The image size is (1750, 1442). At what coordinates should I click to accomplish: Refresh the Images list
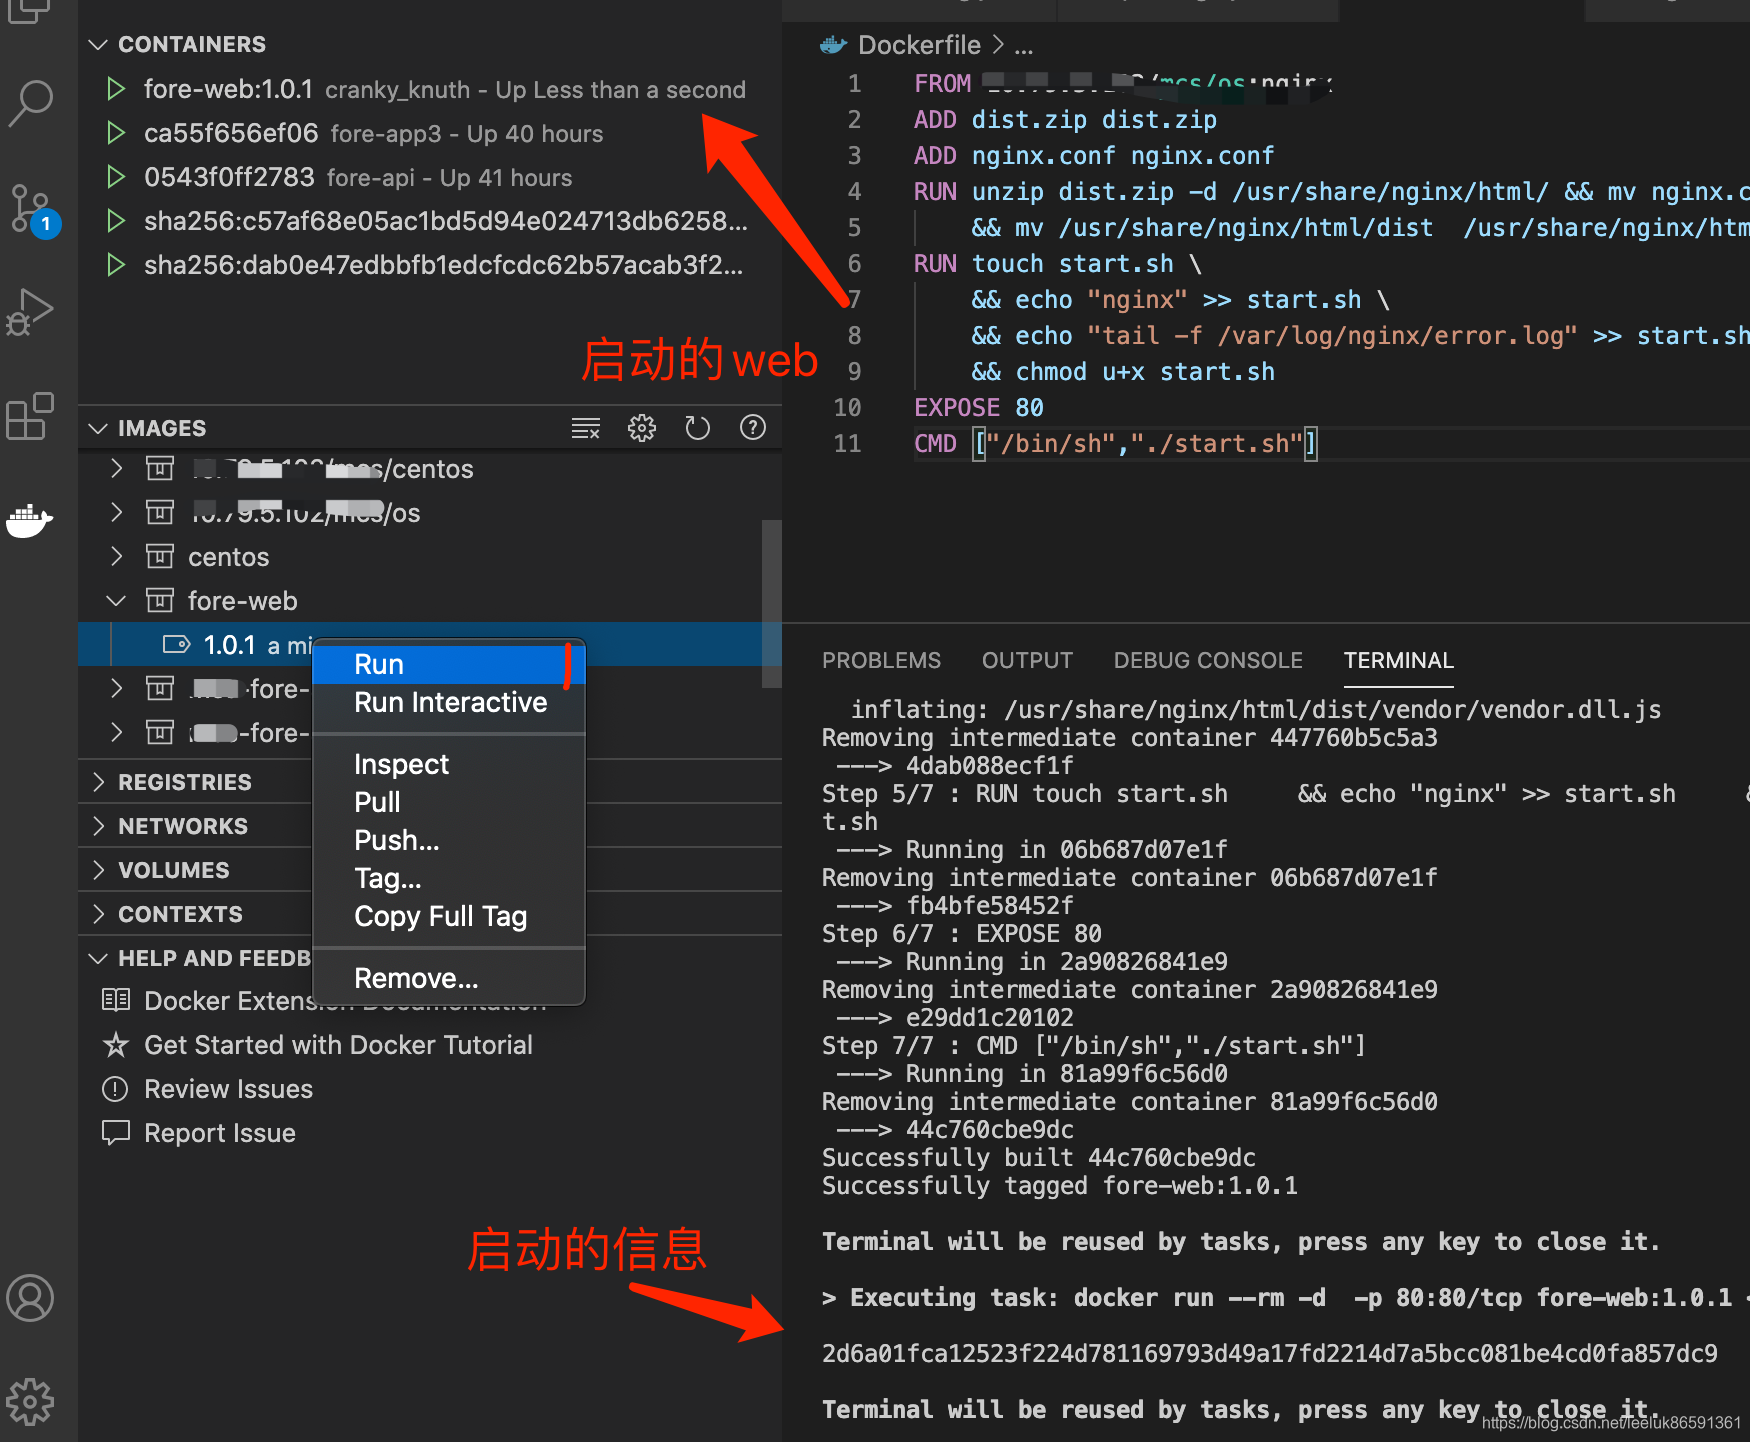697,428
